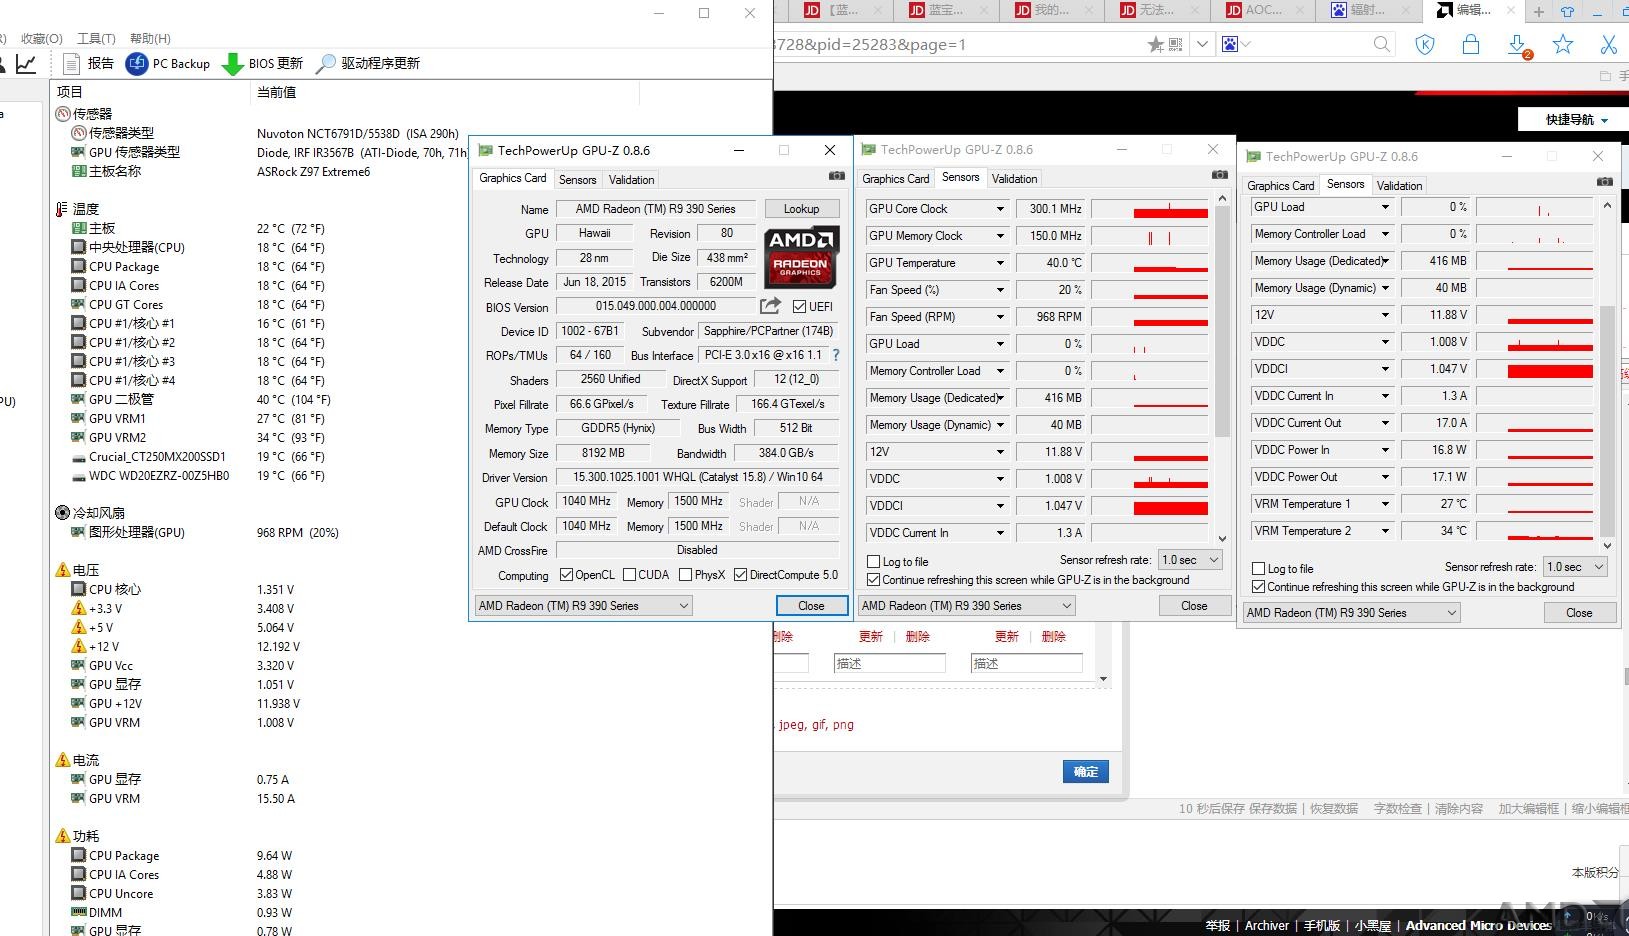
Task: Open VDDC Power In dropdown in rightmost GPU-Z
Action: [1385, 450]
